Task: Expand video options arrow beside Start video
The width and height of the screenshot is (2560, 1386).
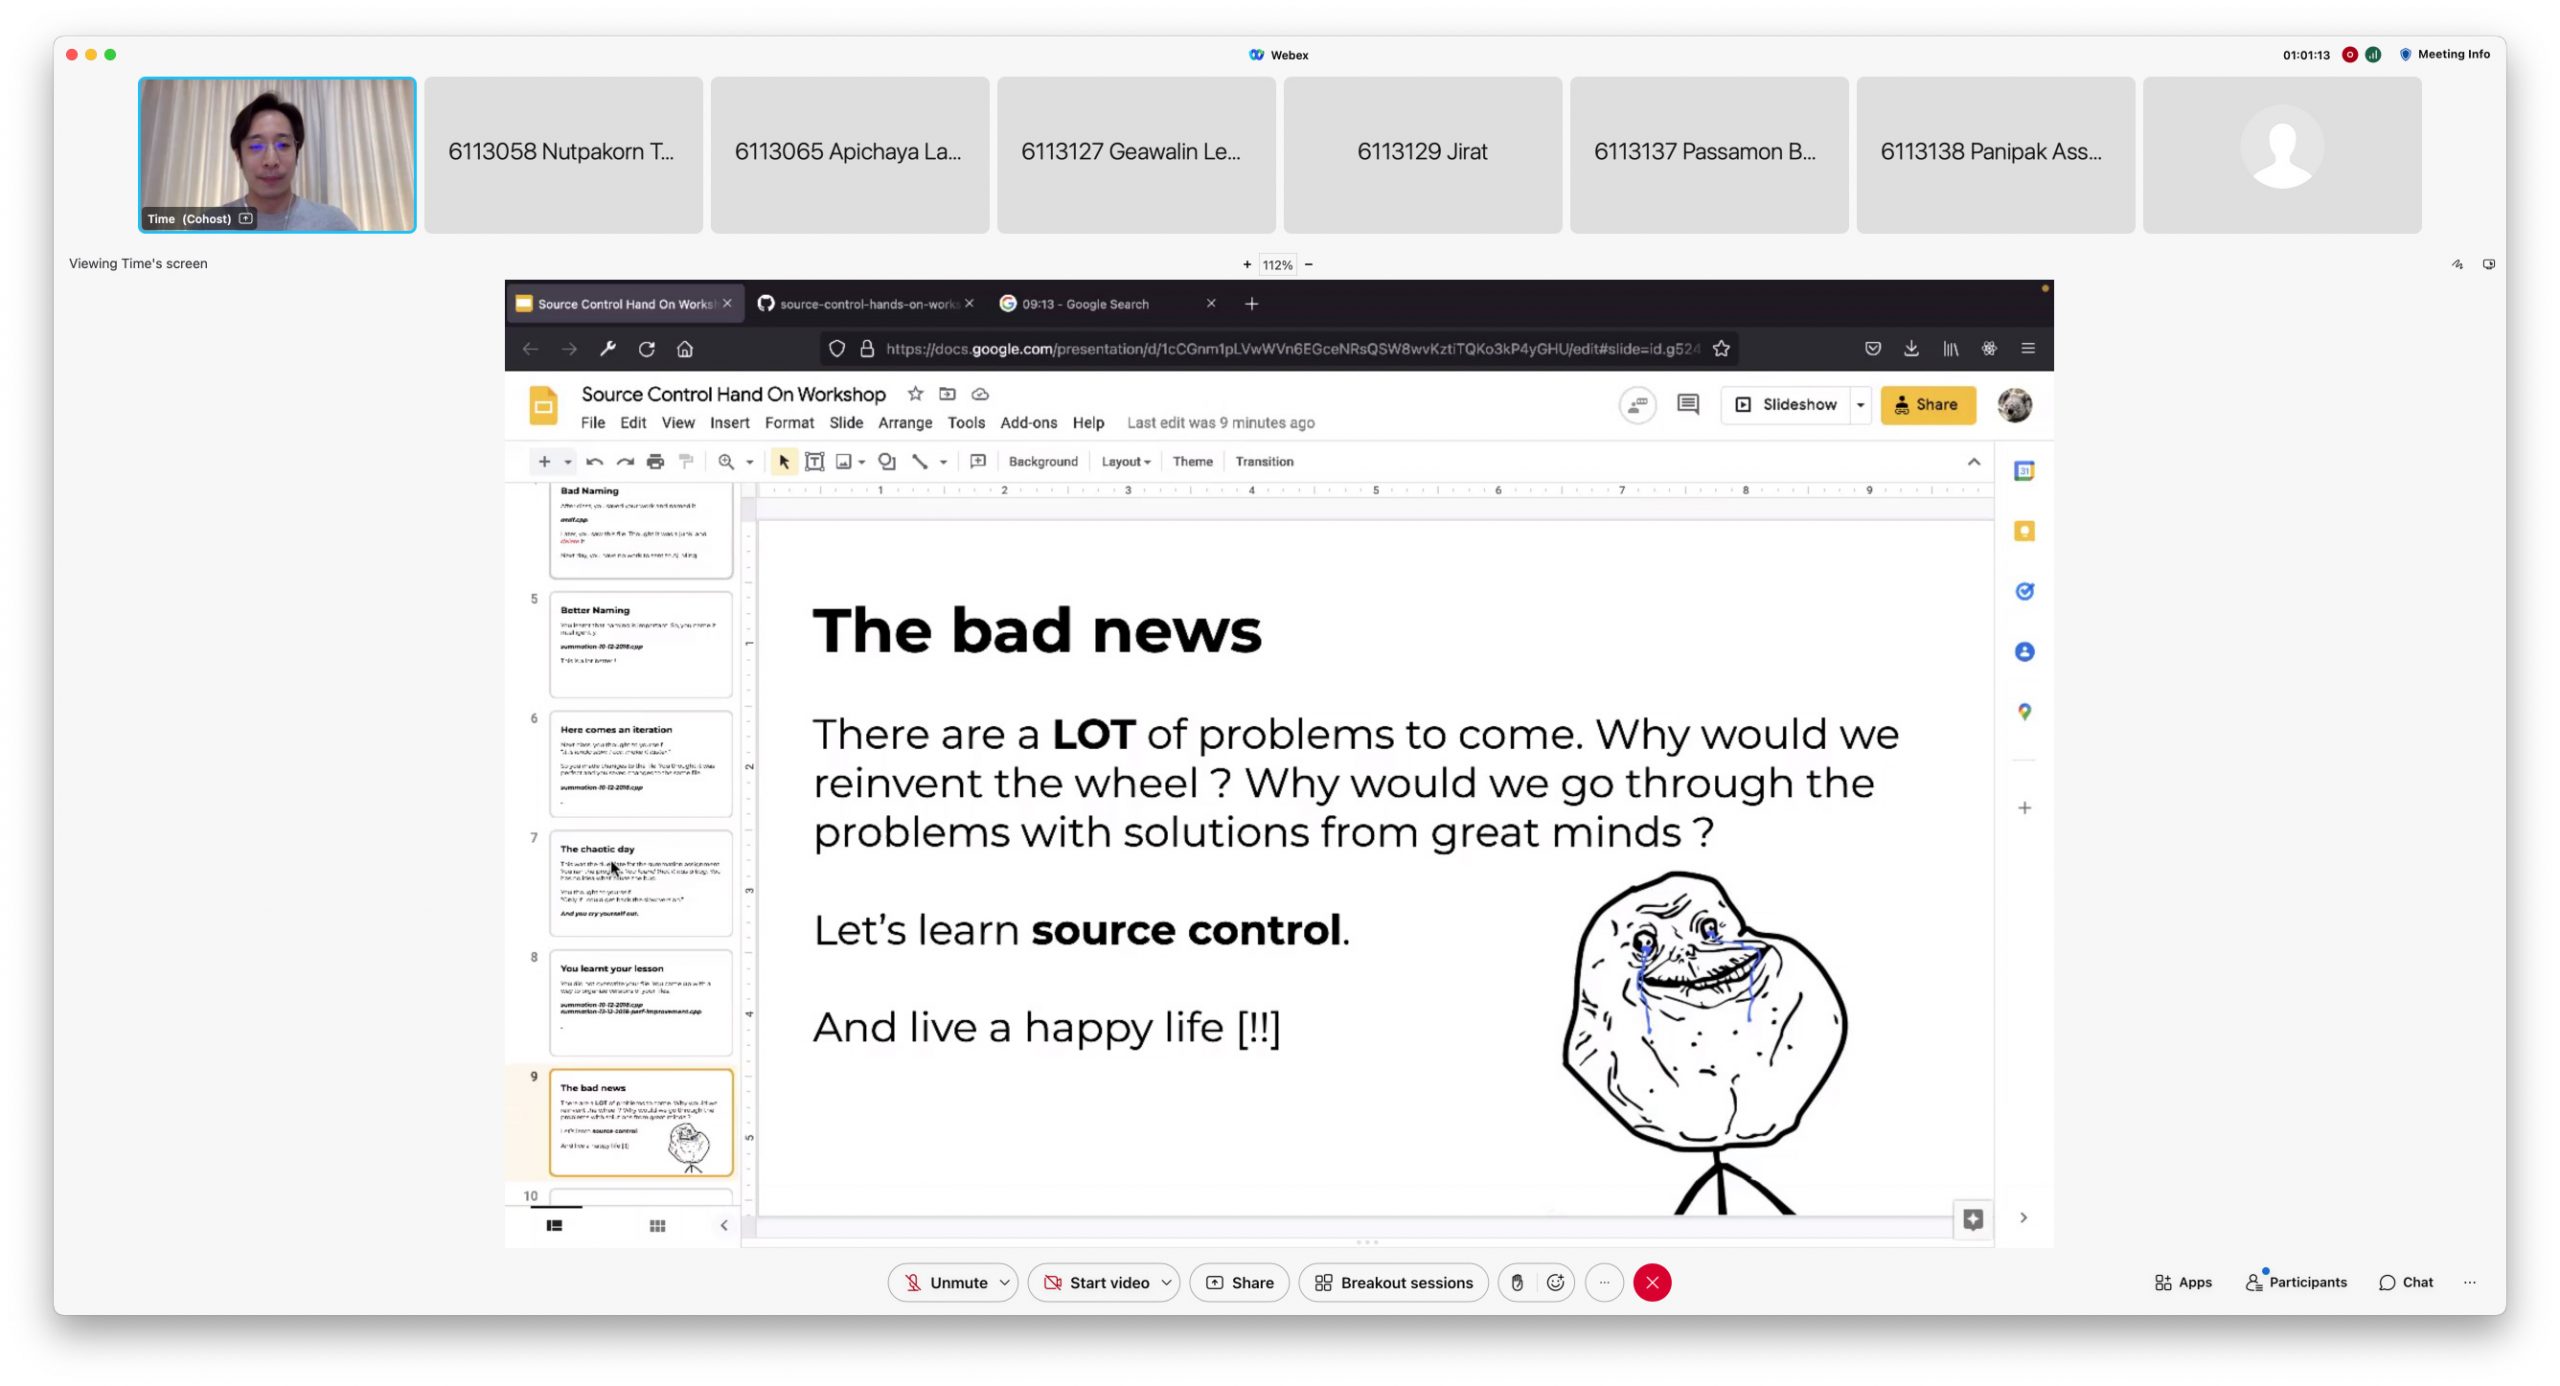Action: (1166, 1282)
